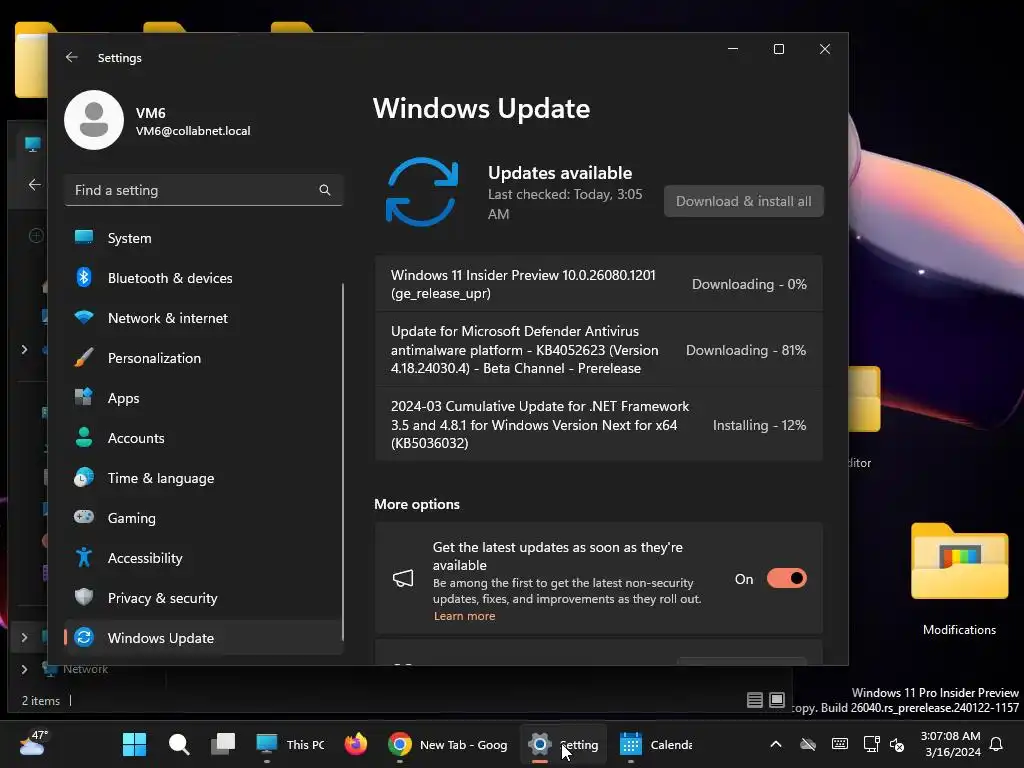Open the weather widget showing 47°
This screenshot has height=768, width=1024.
point(33,744)
